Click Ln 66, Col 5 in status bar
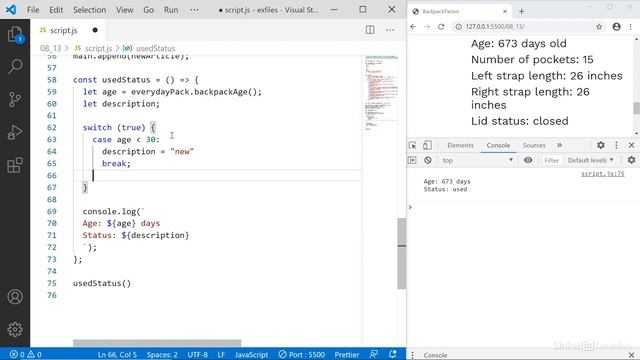The height and width of the screenshot is (360, 640). (117, 354)
